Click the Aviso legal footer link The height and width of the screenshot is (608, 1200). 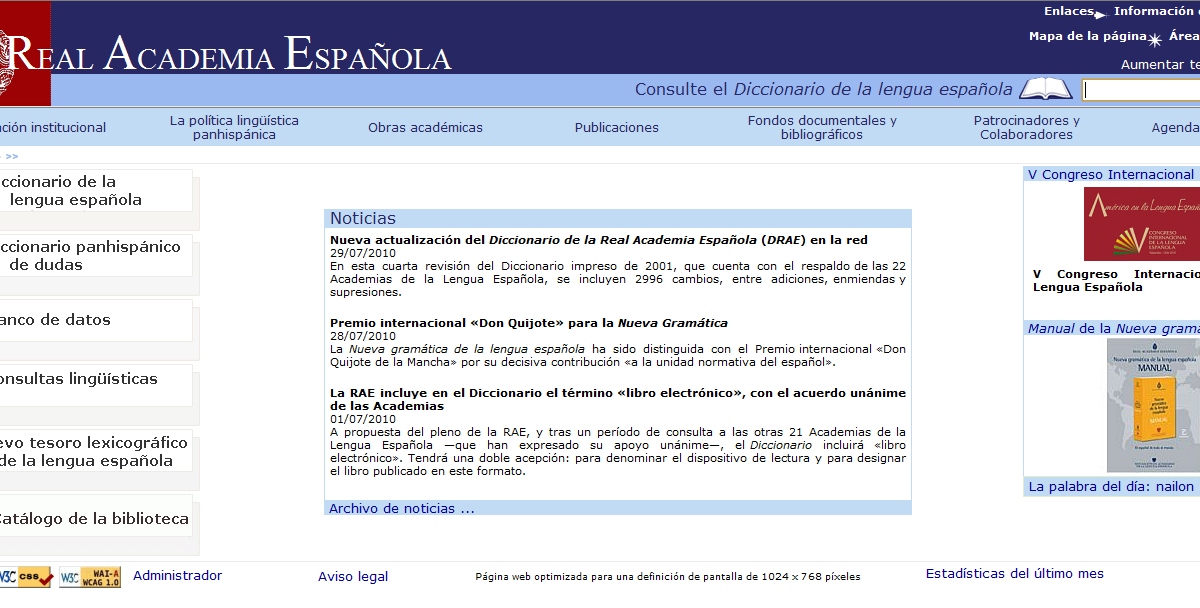353,576
